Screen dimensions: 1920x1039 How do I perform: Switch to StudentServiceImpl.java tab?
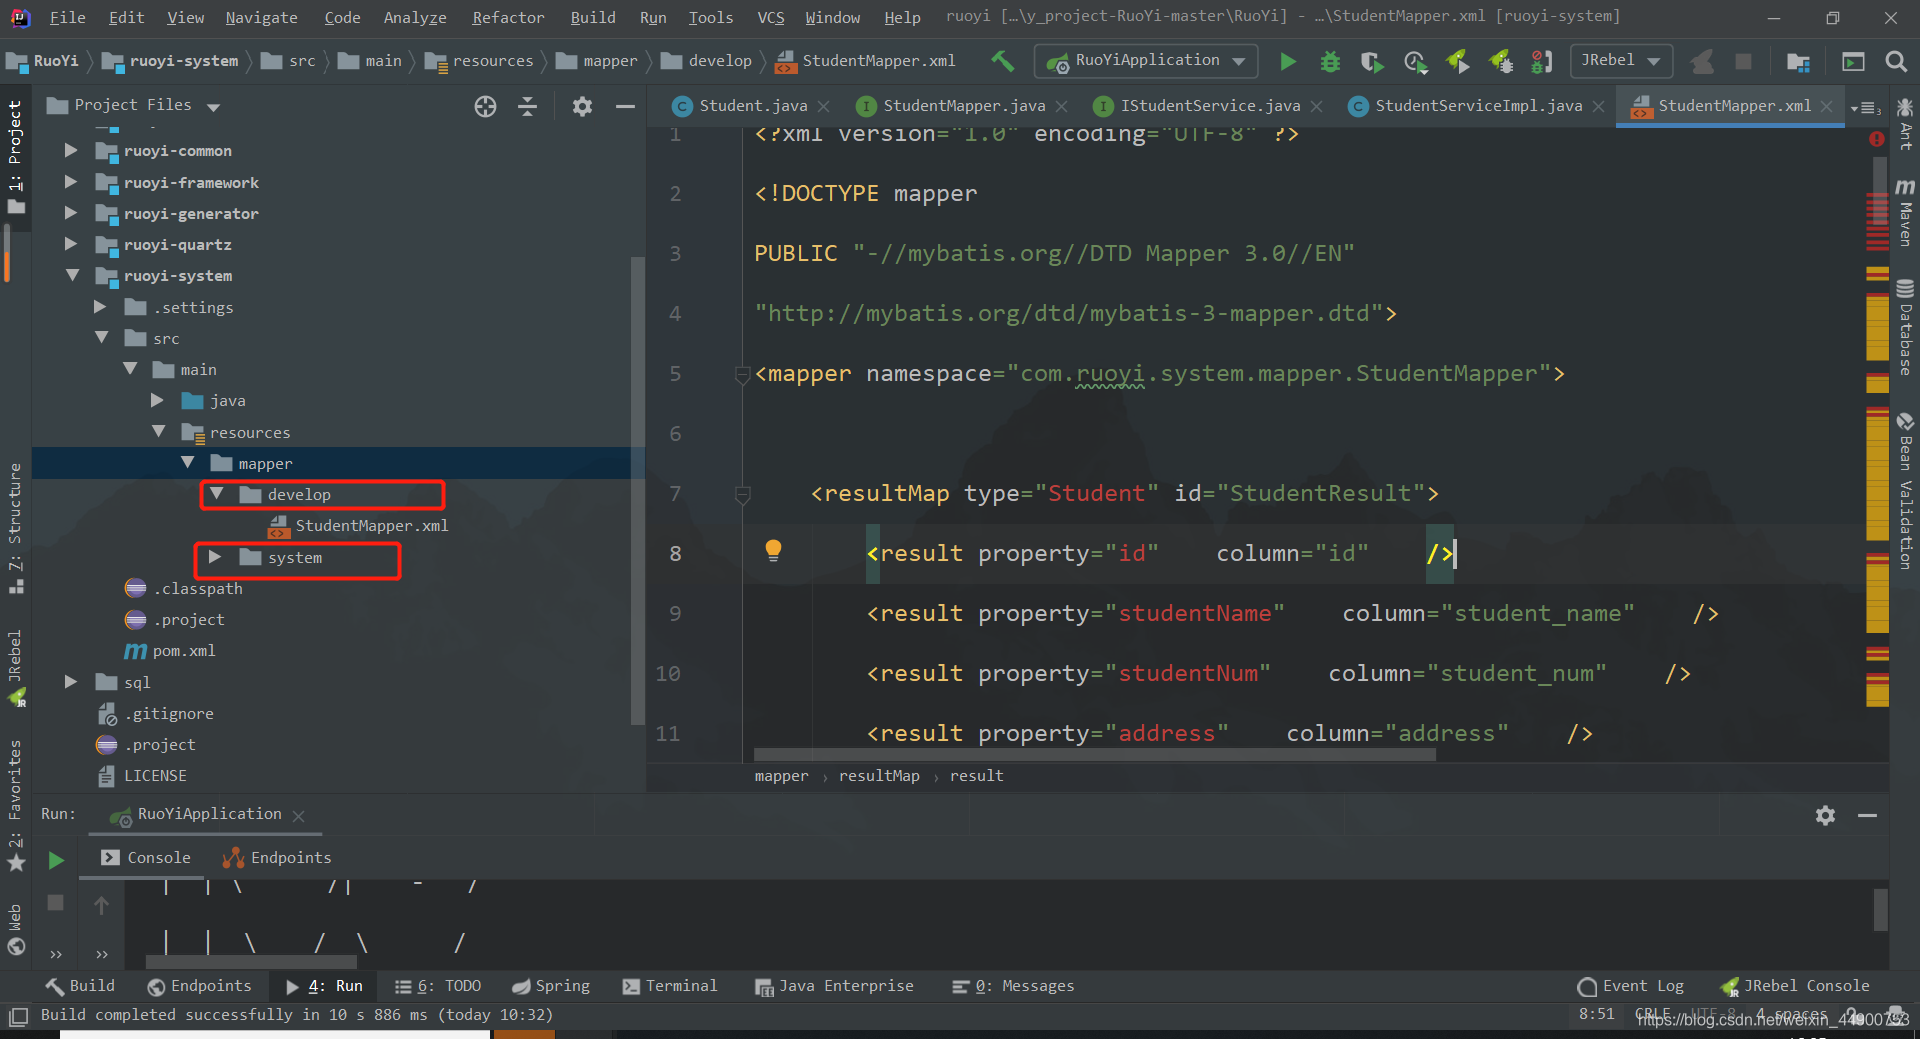coord(1478,106)
